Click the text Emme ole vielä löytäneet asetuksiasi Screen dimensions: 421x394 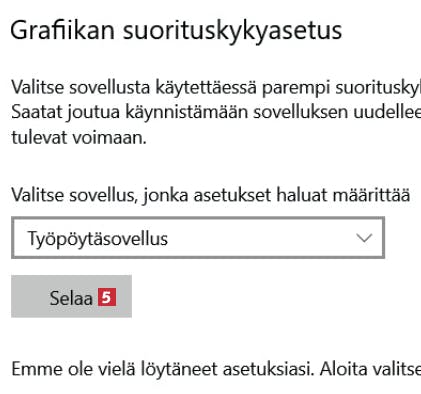pos(163,369)
